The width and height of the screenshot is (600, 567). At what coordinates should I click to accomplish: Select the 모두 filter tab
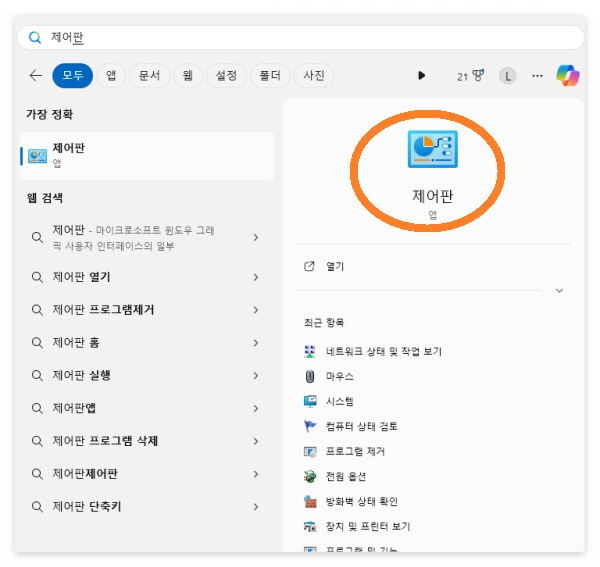pos(73,75)
